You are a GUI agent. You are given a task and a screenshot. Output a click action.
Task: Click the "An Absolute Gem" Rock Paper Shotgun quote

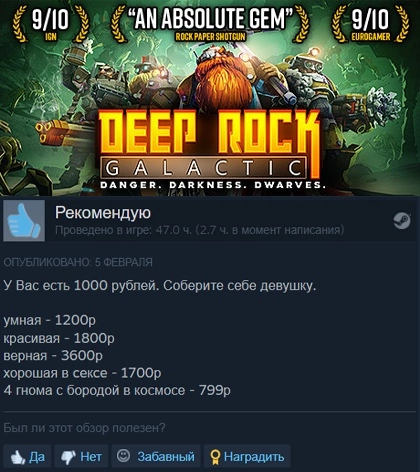[210, 23]
